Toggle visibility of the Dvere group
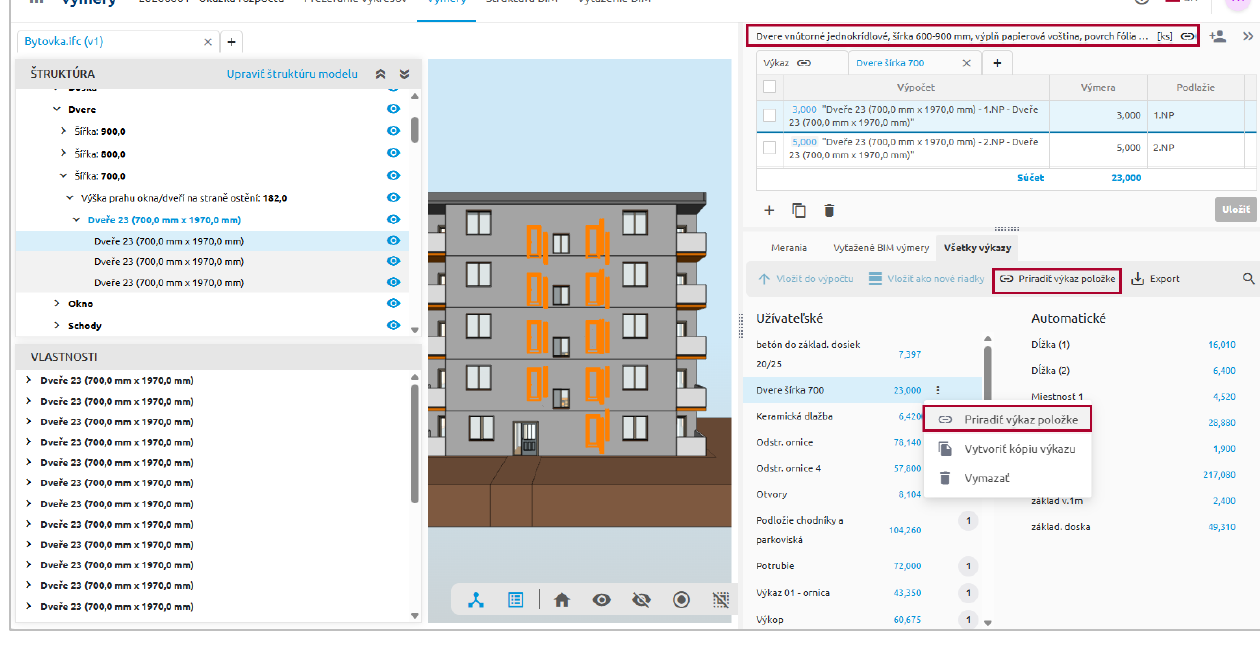1260x650 pixels. point(393,109)
